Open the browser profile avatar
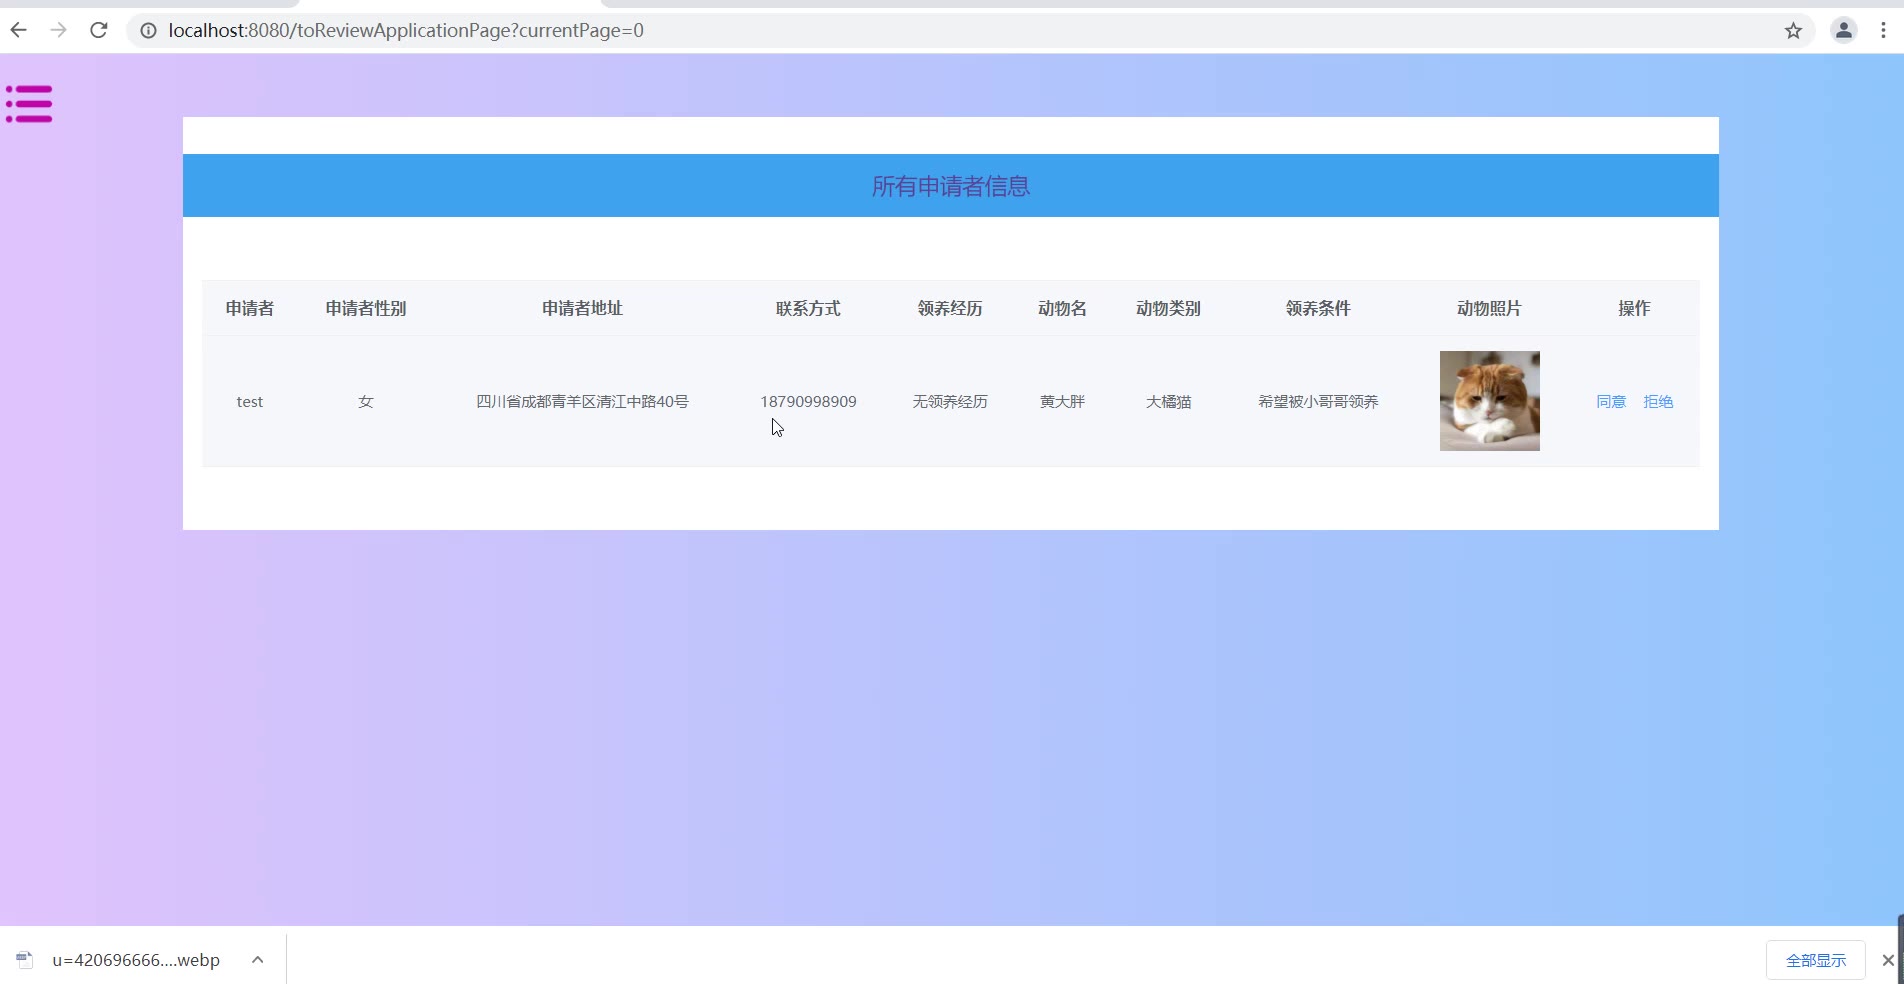Viewport: 1904px width, 984px height. pos(1843,31)
